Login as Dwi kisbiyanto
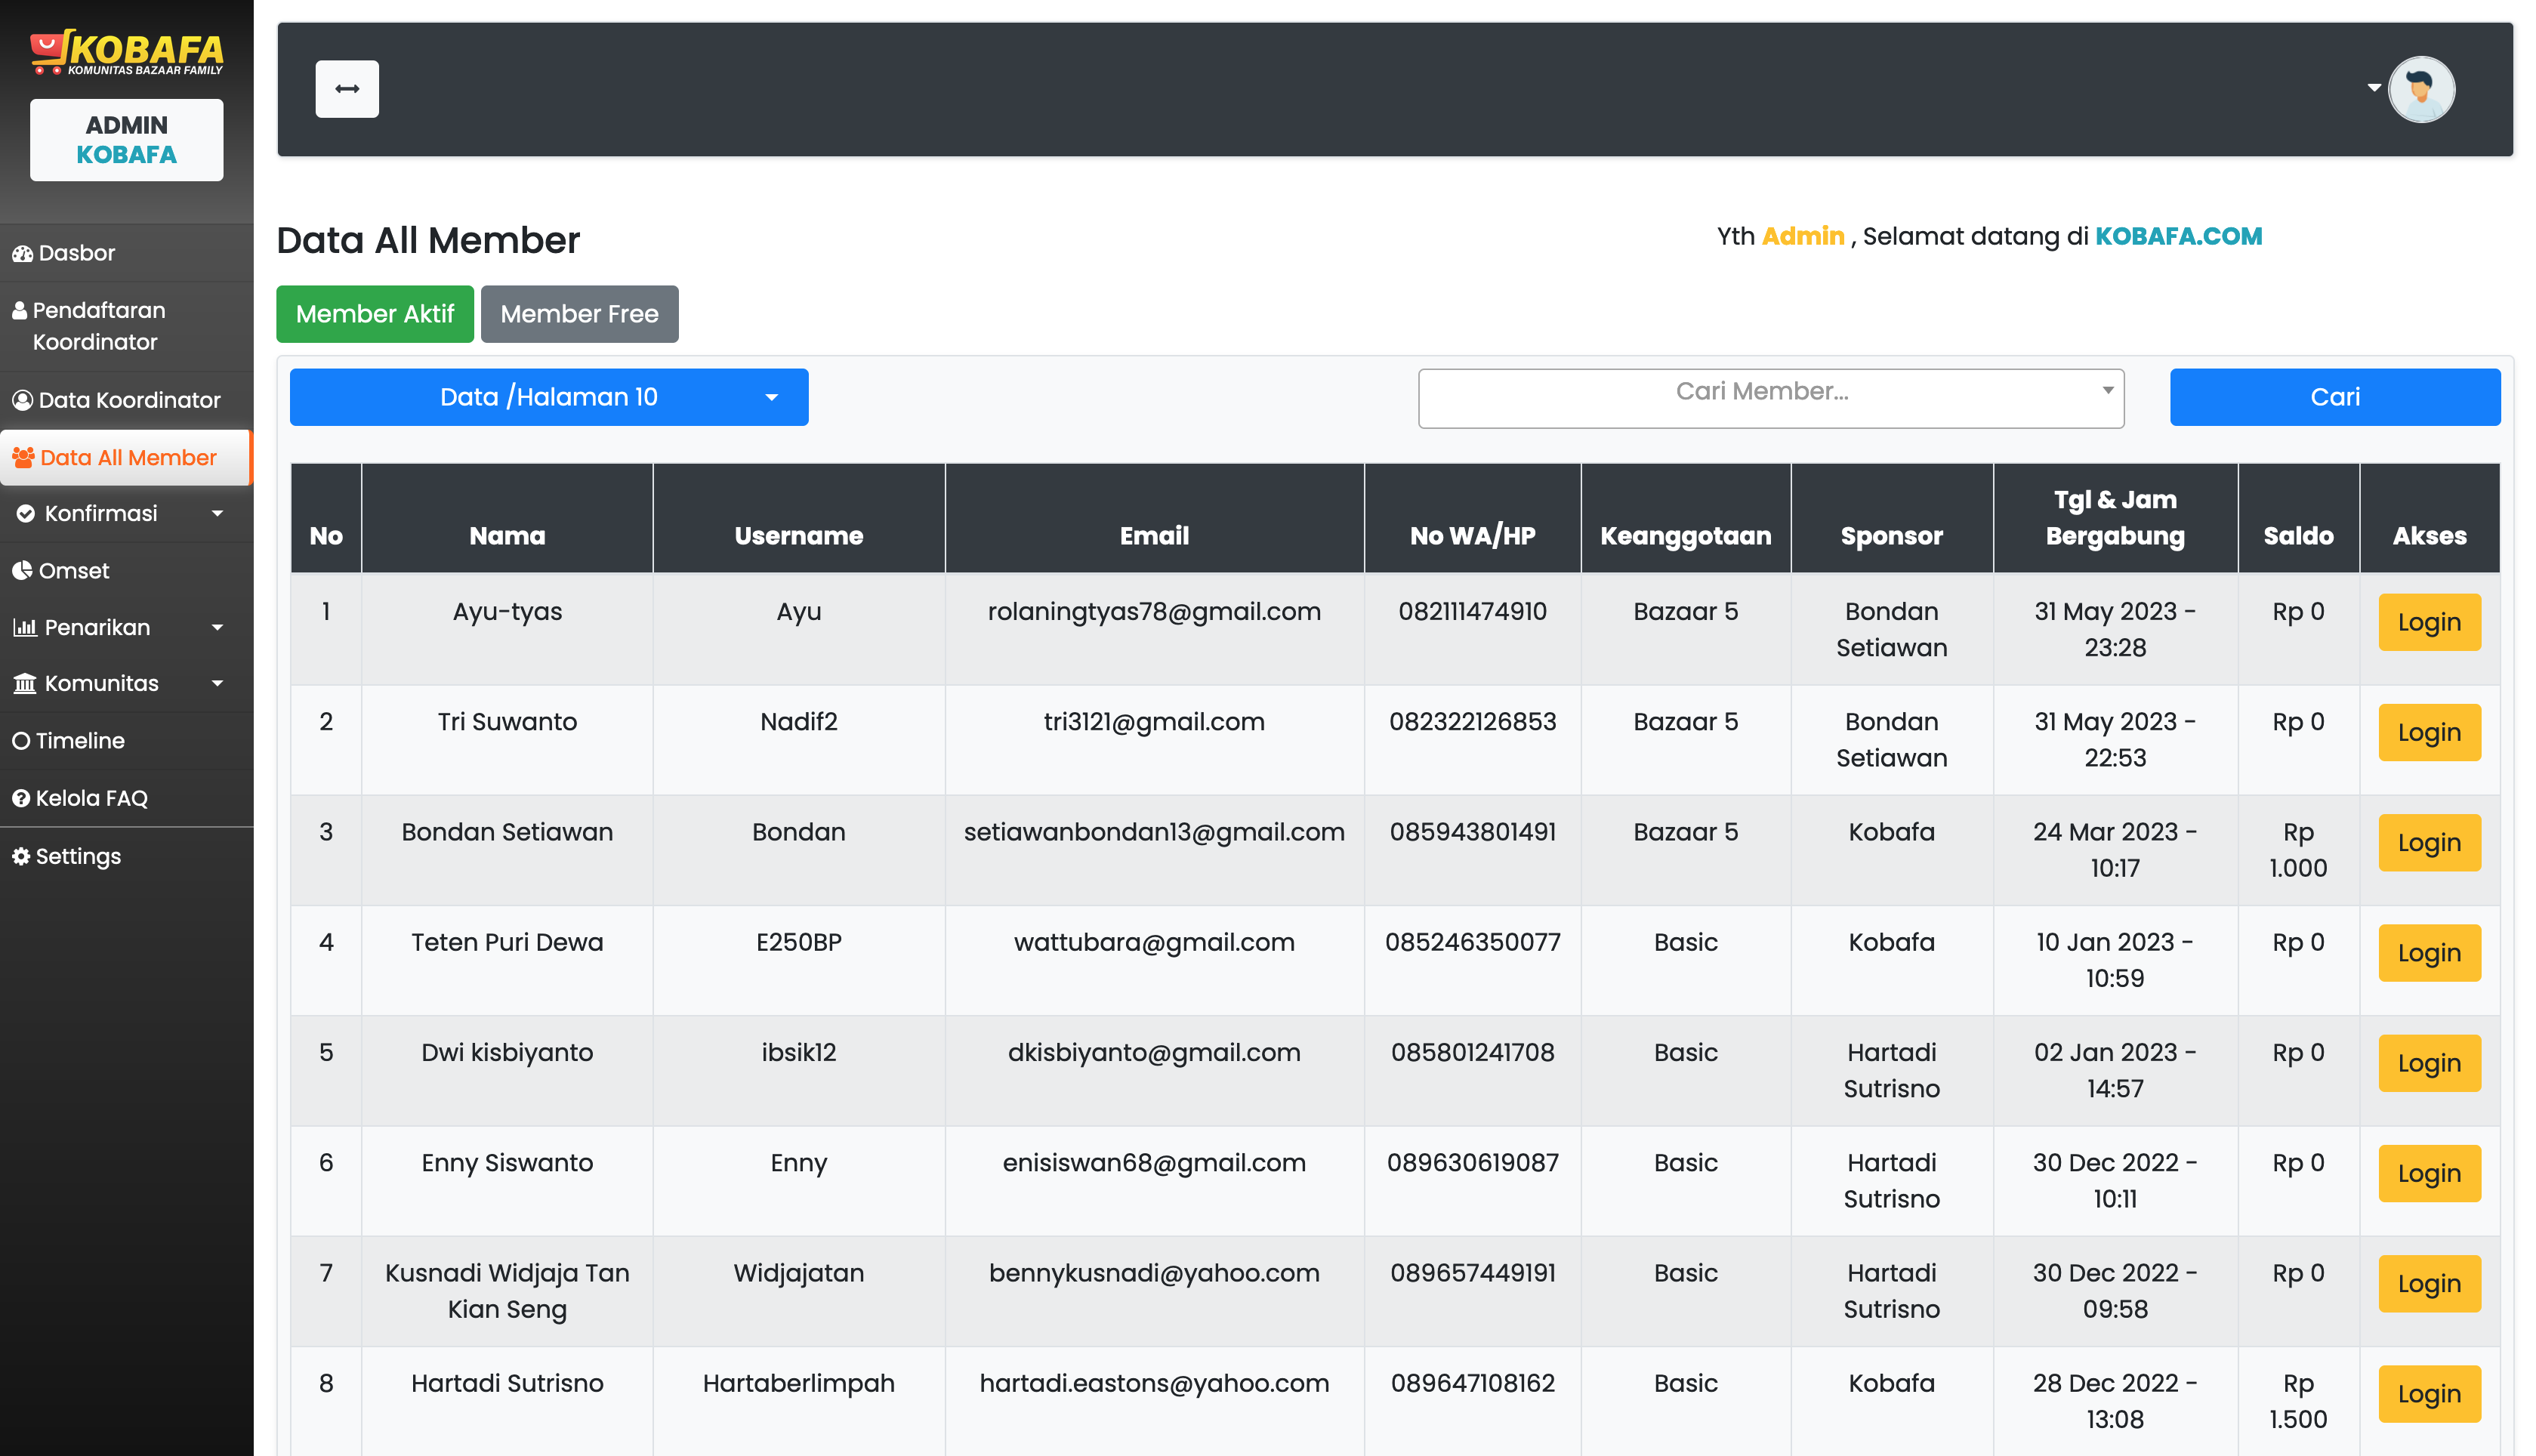The image size is (2536, 1456). (2429, 1063)
